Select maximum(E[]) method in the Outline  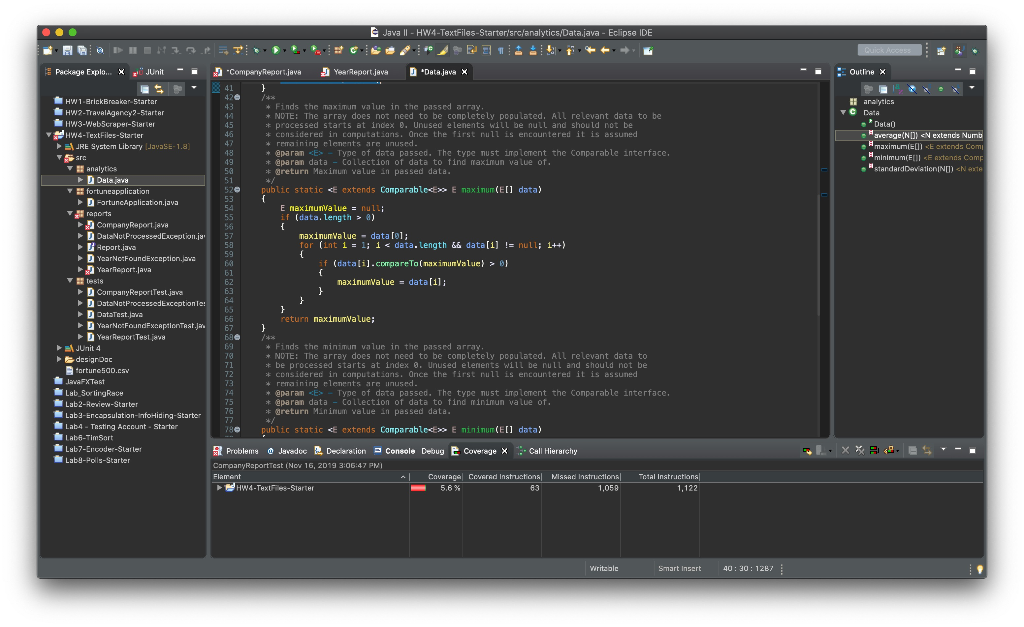[x=898, y=147]
